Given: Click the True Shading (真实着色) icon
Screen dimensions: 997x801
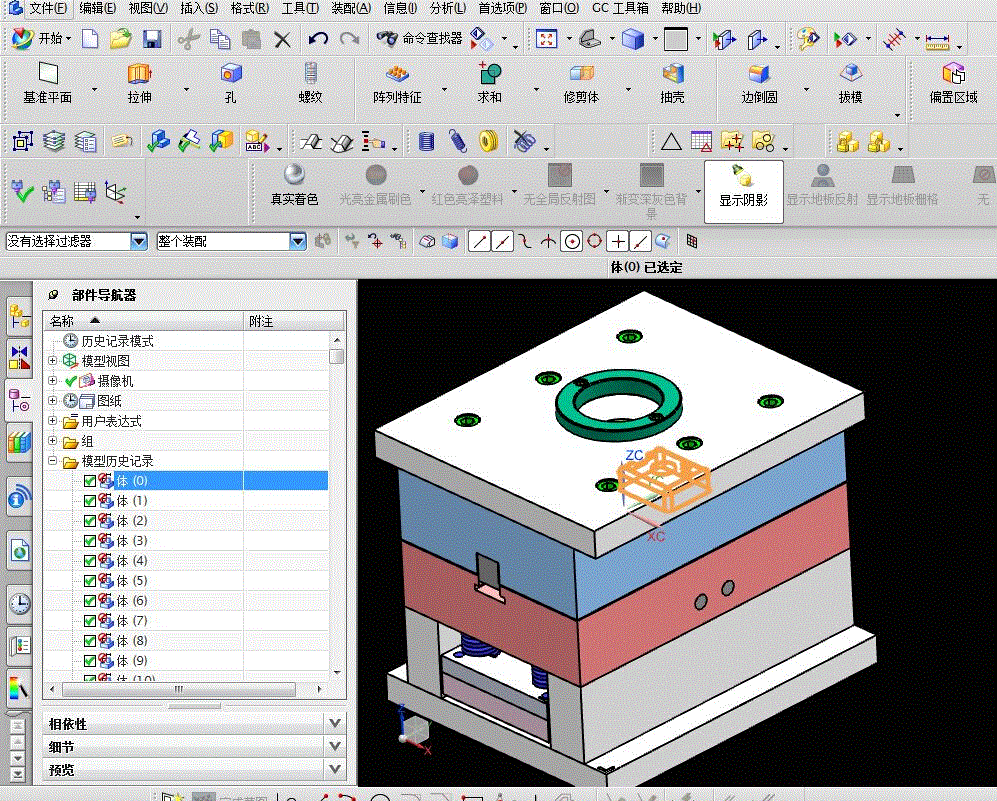Looking at the screenshot, I should coord(294,186).
